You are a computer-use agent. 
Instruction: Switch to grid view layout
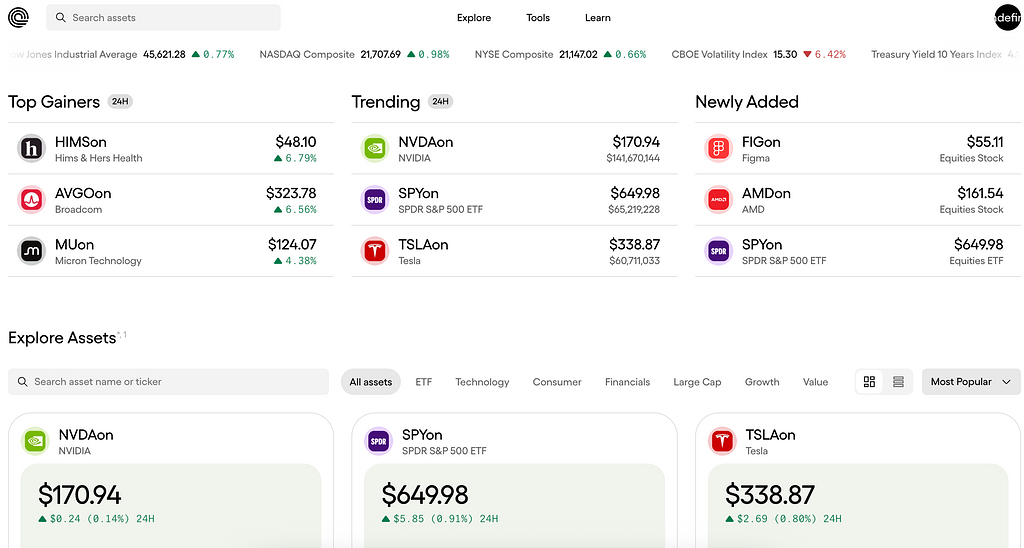pyautogui.click(x=870, y=382)
